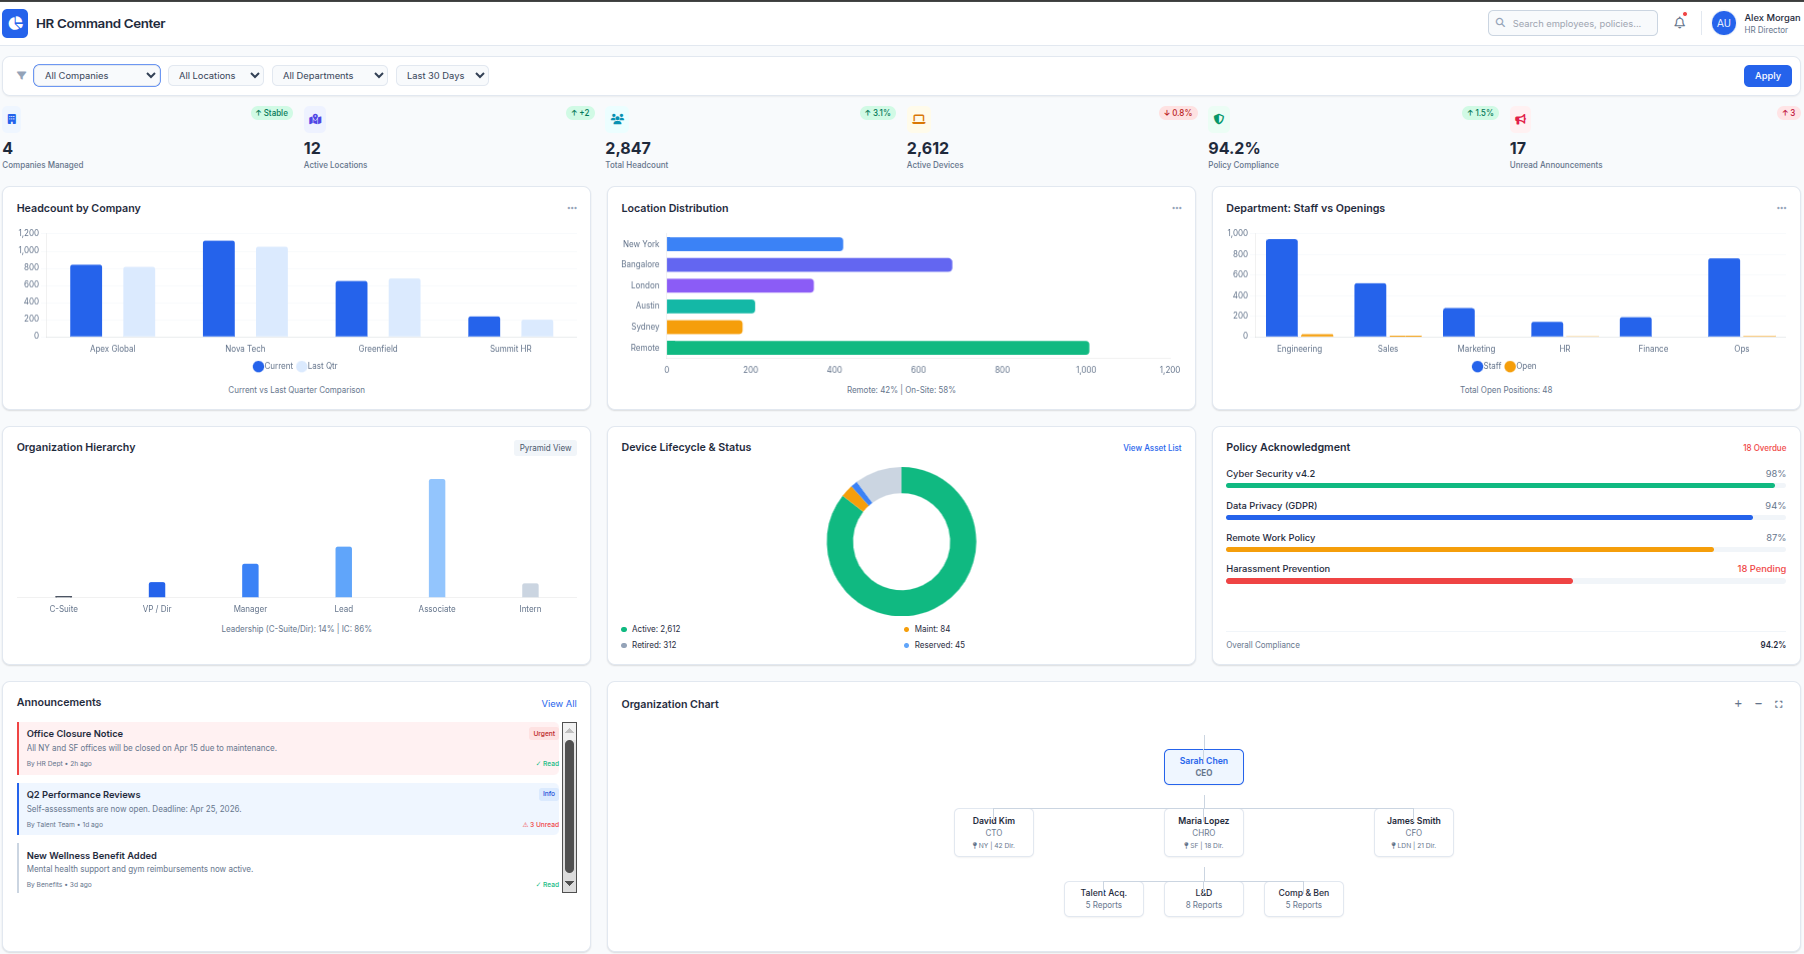Click the Total Headcount people icon
Viewport: 1804px width, 954px height.
(617, 119)
